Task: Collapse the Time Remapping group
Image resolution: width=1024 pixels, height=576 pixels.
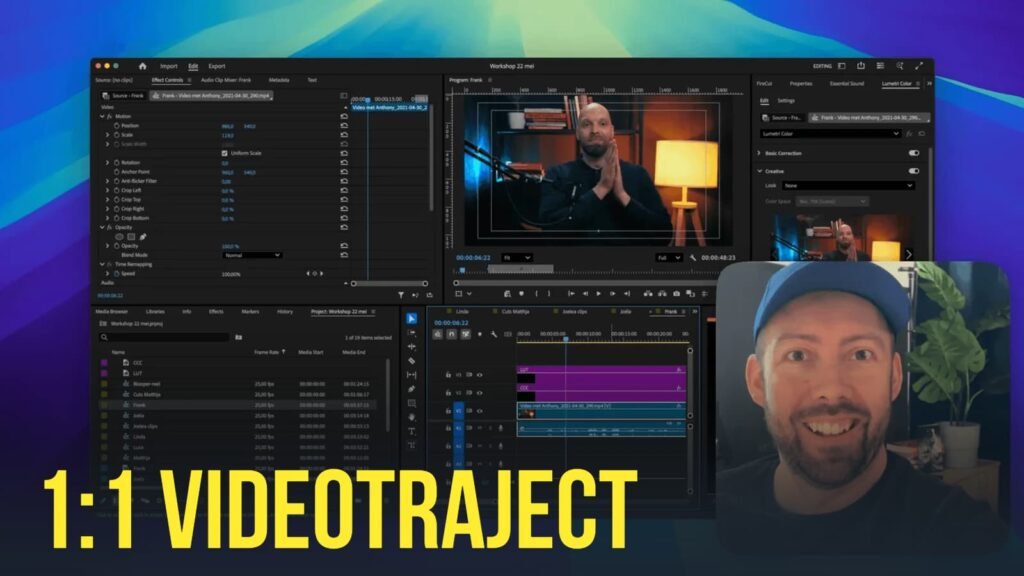Action: 102,264
